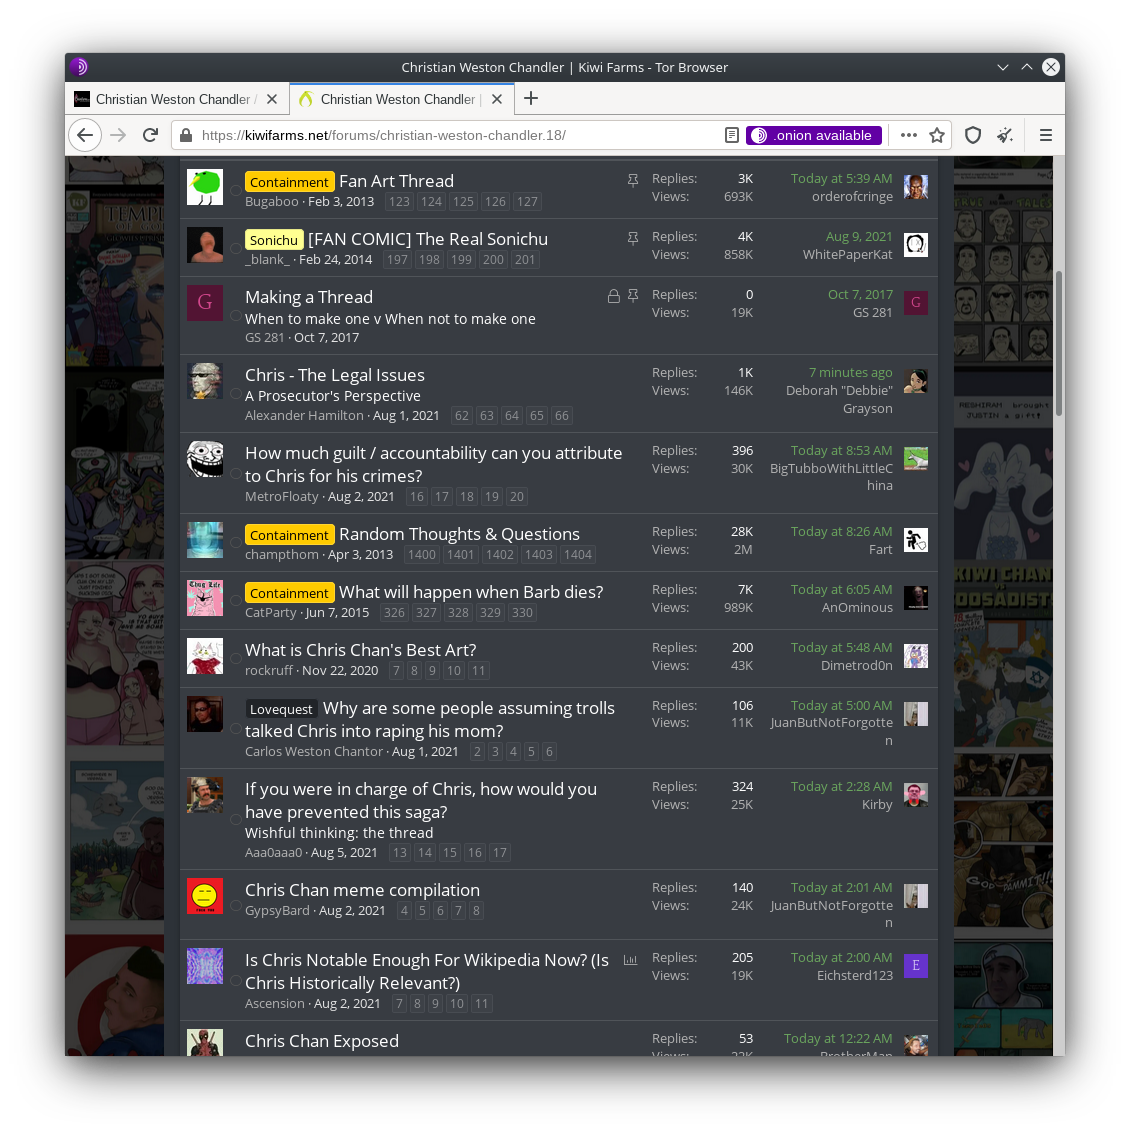Select the checkbox beside Fan Art Thread
This screenshot has width=1130, height=1133.
(x=236, y=191)
